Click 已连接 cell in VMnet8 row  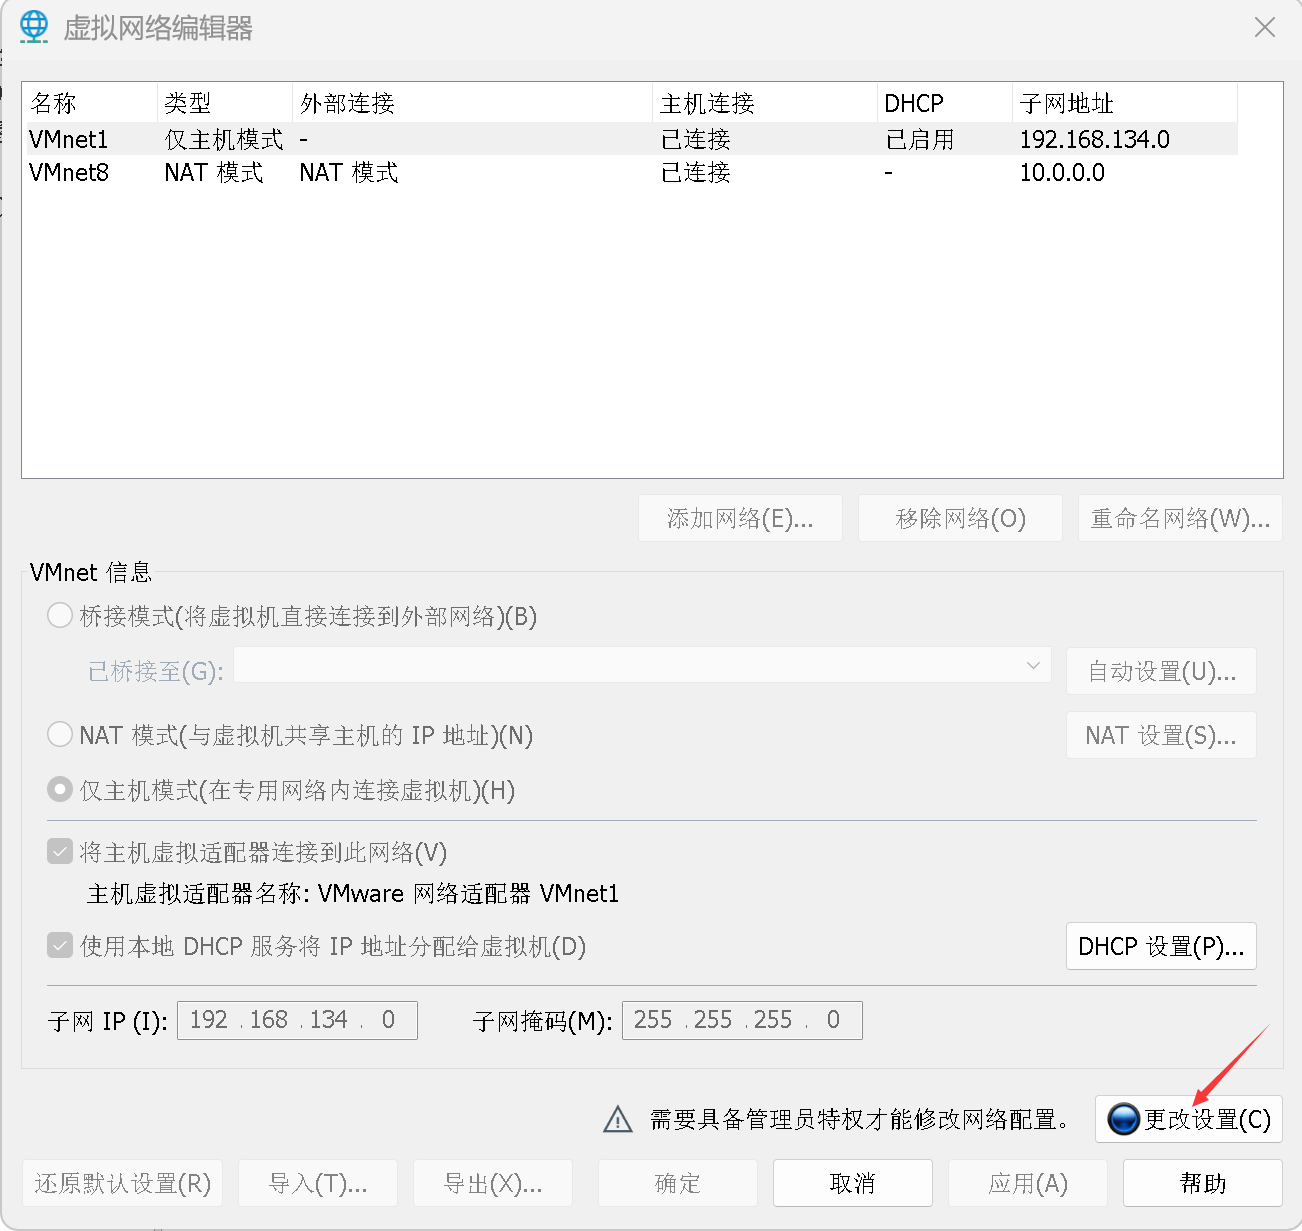(696, 172)
